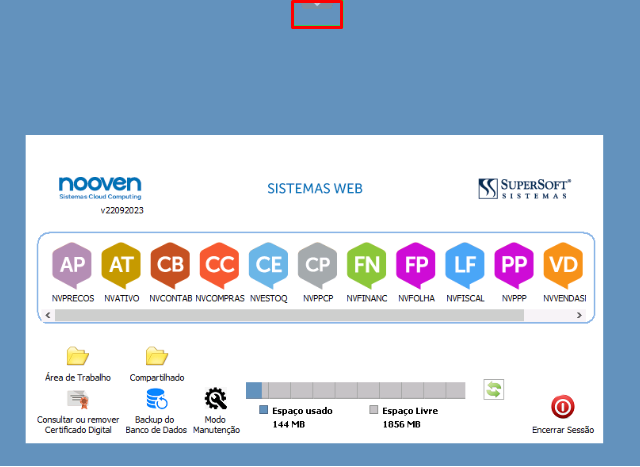Screen dimensions: 640x467
Task: Open the NVESTOQ (CE) inventory module
Action: pyautogui.click(x=268, y=266)
